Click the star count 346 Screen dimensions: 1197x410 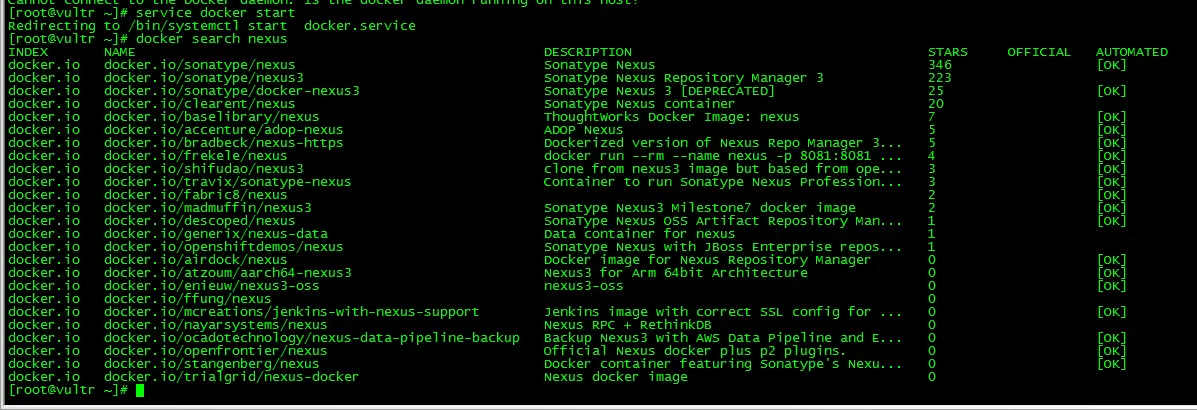point(939,65)
